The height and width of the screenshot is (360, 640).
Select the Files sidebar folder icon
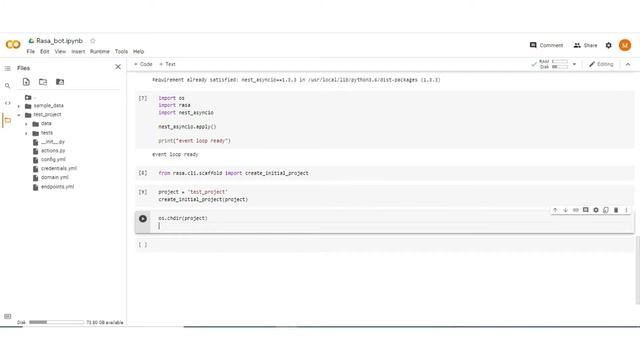coord(7,120)
